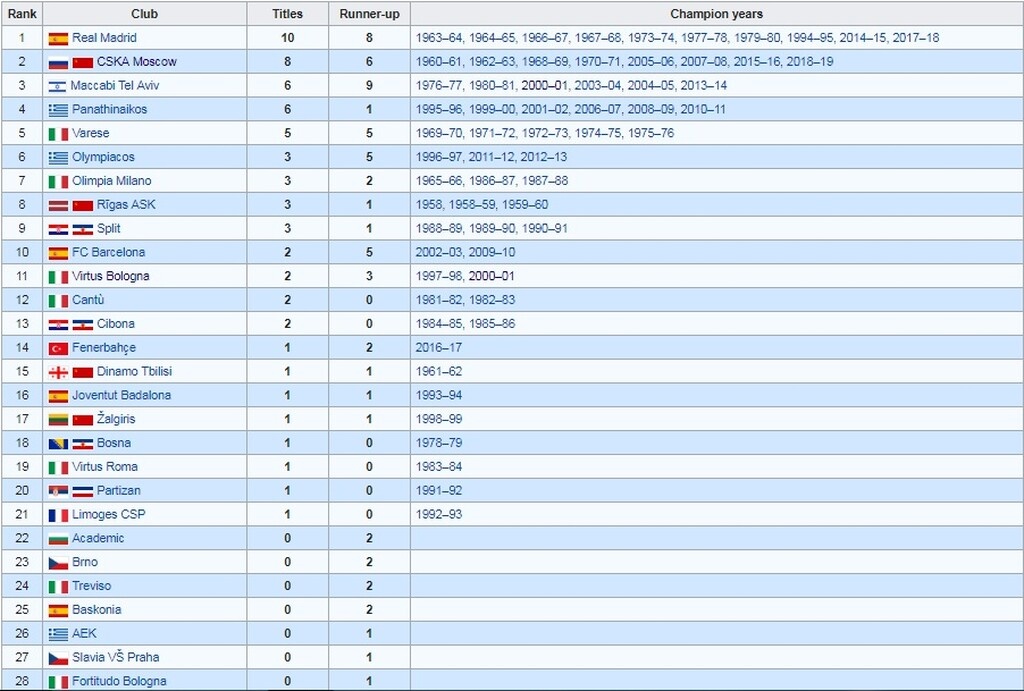Follow the Olympiacos link
Viewport: 1024px width, 691px height.
click(103, 157)
